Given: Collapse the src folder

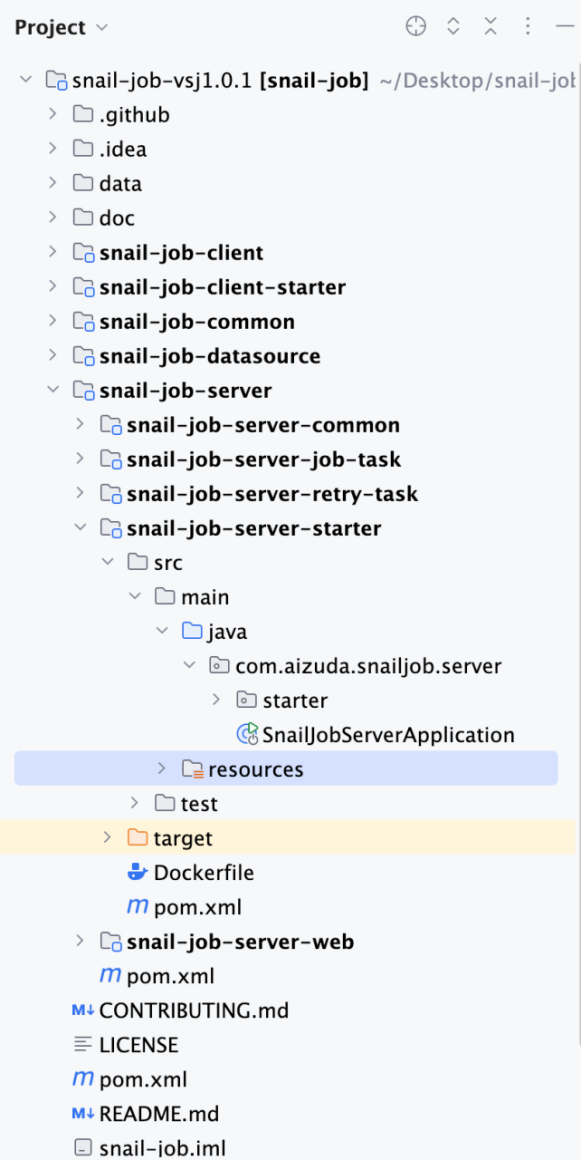Looking at the screenshot, I should (x=108, y=562).
